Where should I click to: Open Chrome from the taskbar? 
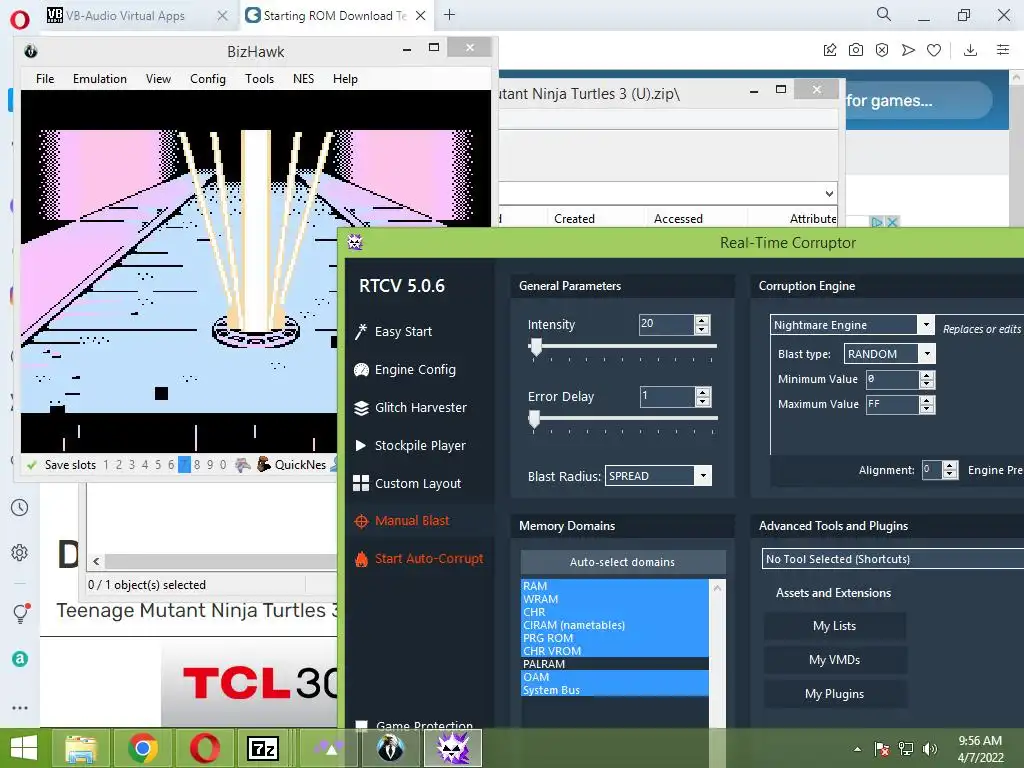coord(143,748)
